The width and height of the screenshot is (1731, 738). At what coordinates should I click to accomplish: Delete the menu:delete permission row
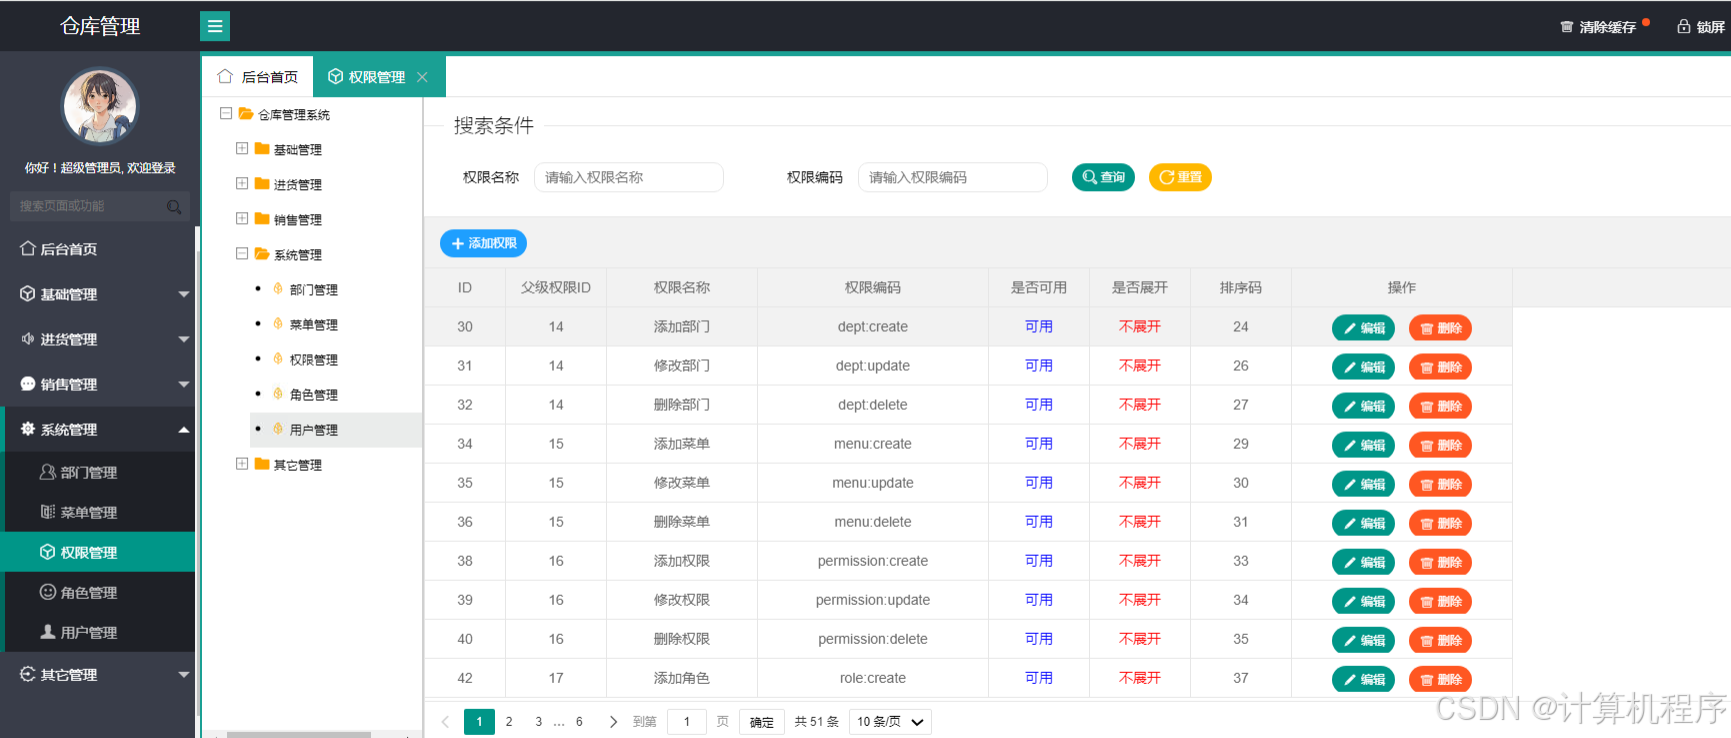click(1440, 523)
